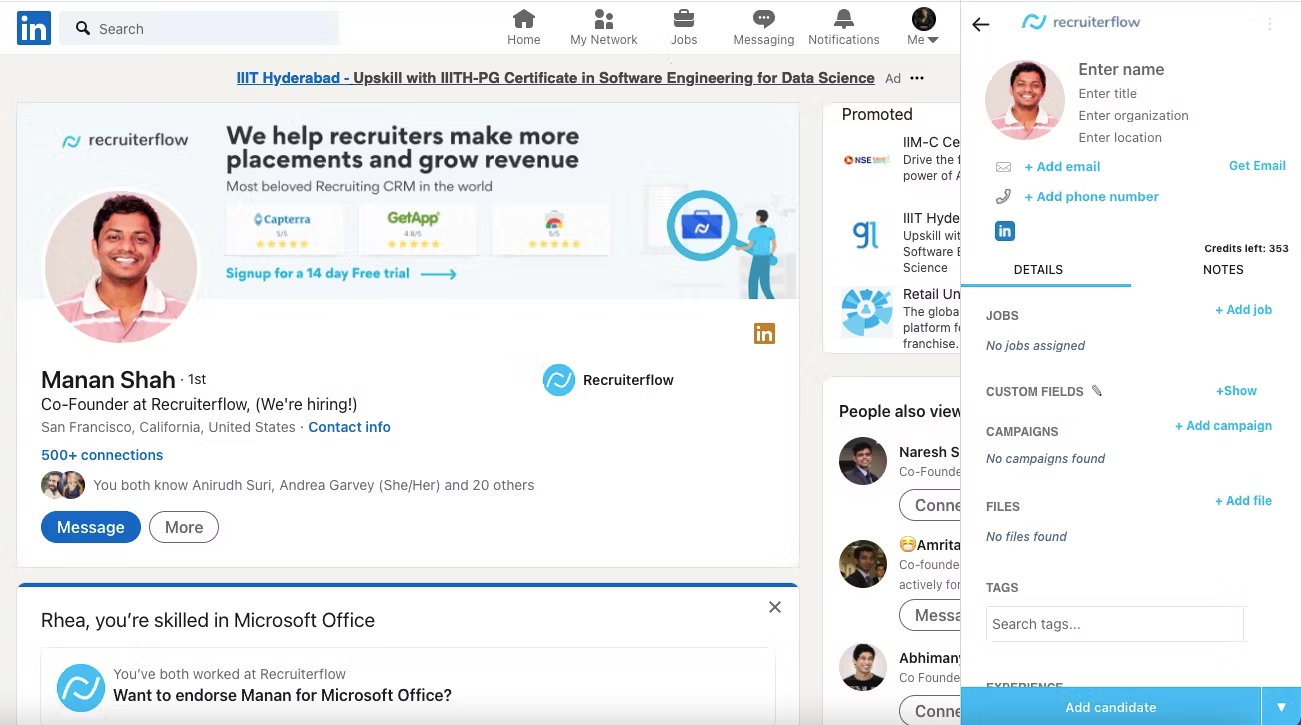1301x725 pixels.
Task: Open 500+ connections link
Action: point(102,455)
